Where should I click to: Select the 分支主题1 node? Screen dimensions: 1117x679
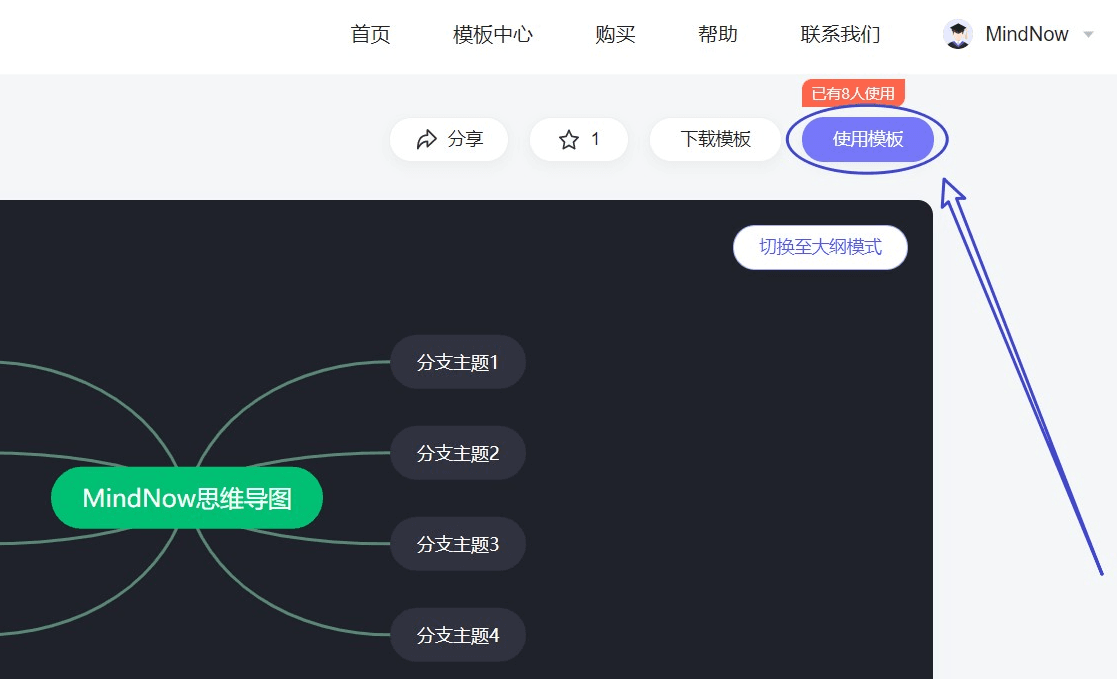(457, 362)
